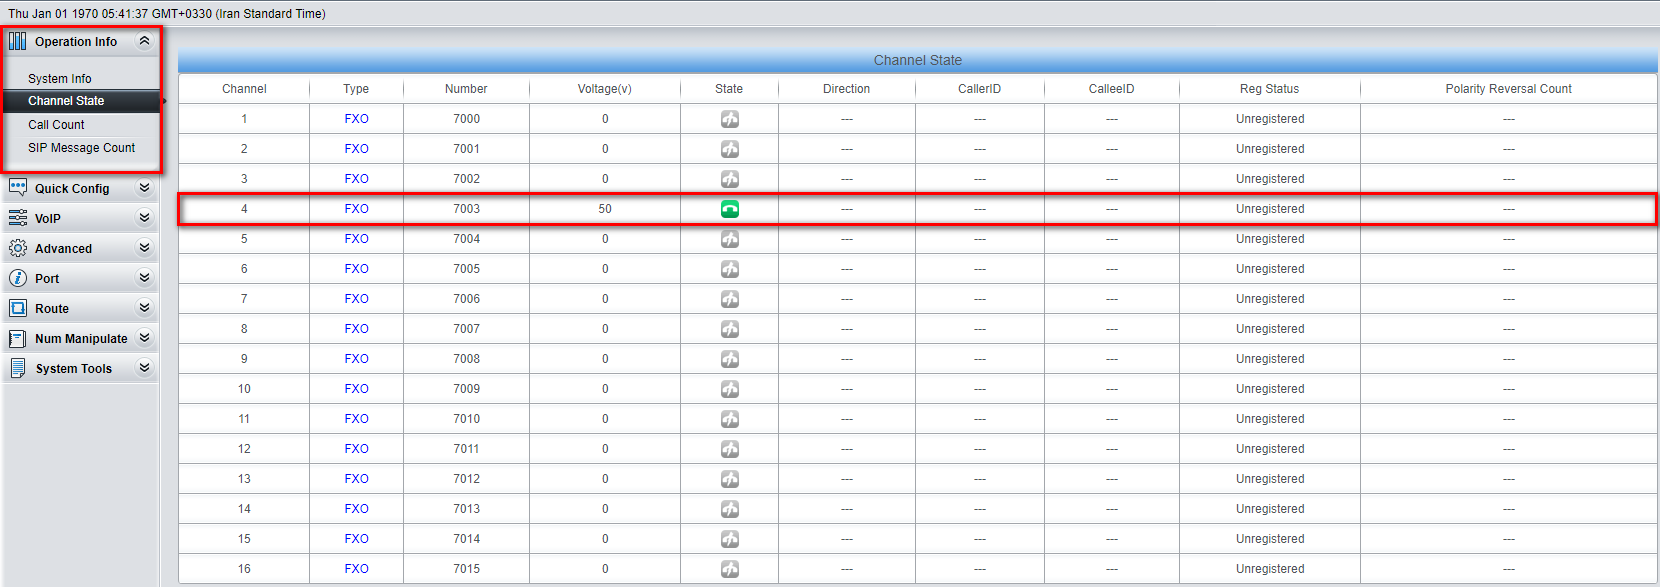Click FXO link for number 7005

356,269
